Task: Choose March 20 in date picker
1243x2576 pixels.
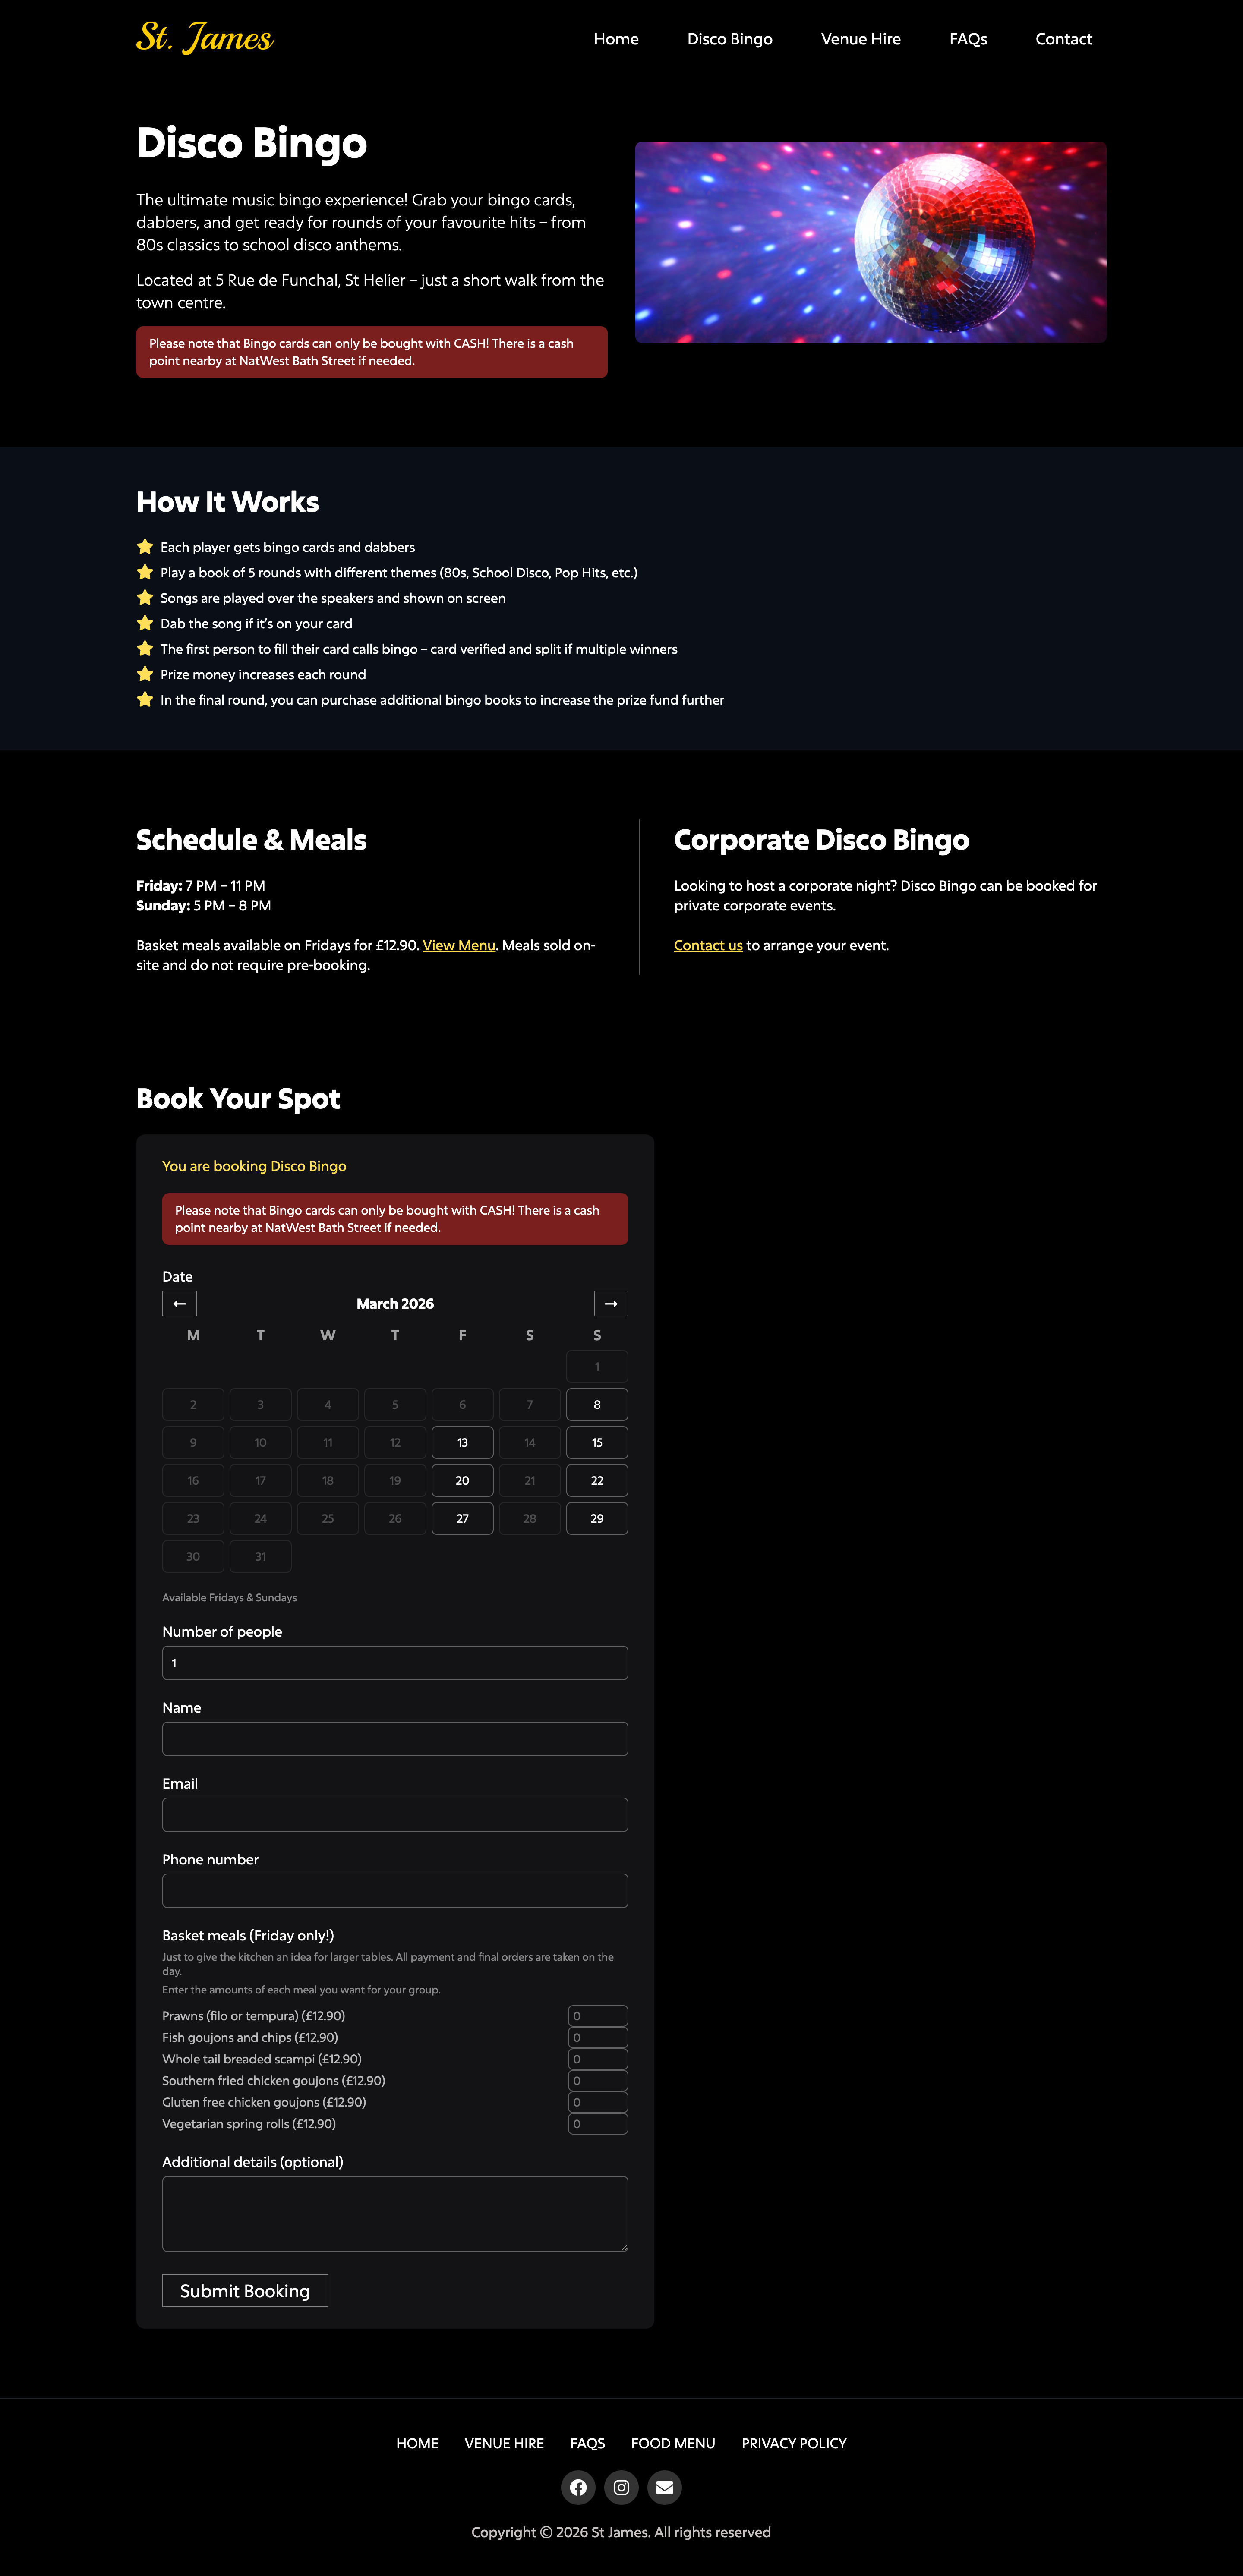Action: pos(462,1480)
